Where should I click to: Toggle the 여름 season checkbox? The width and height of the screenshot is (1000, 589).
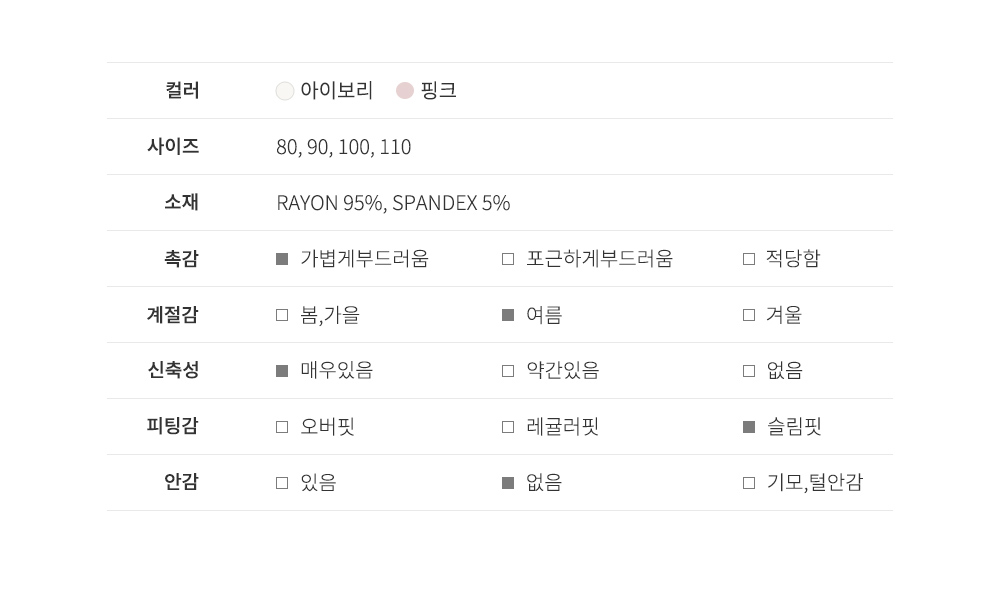point(508,315)
